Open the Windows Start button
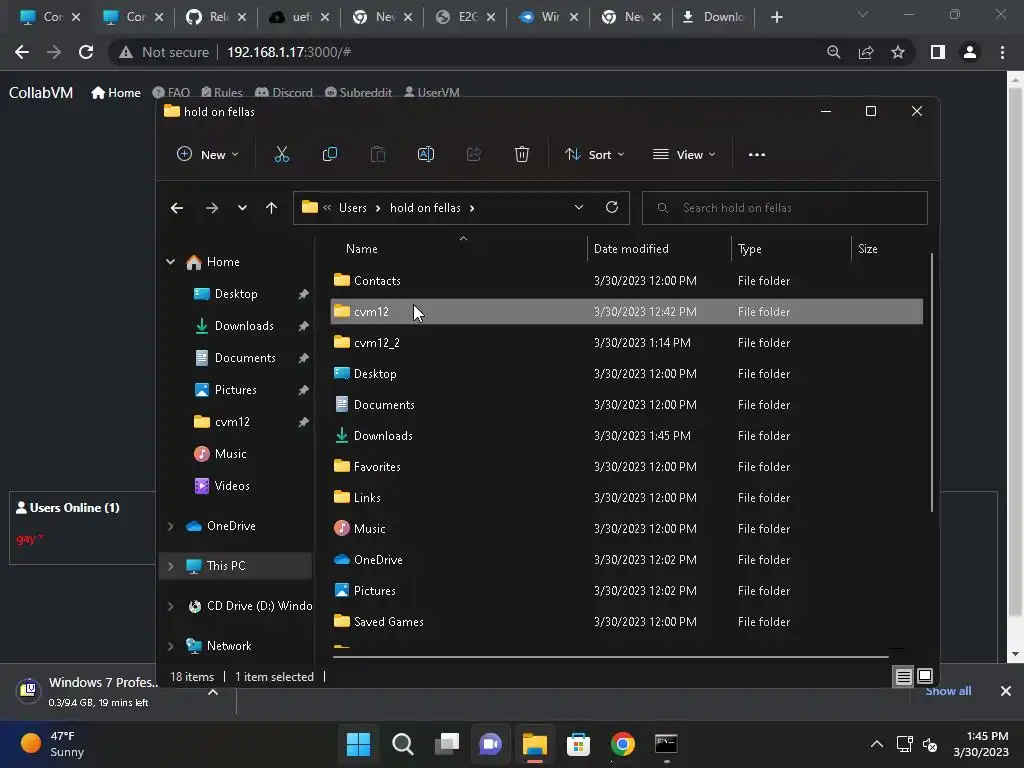The image size is (1024, 768). click(358, 744)
